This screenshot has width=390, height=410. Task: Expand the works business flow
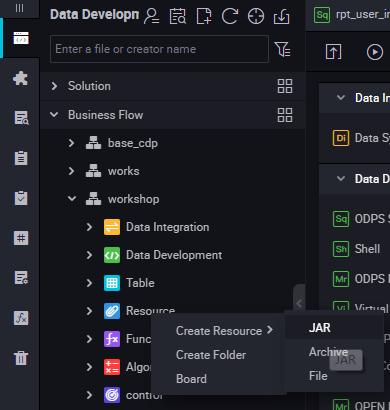71,171
